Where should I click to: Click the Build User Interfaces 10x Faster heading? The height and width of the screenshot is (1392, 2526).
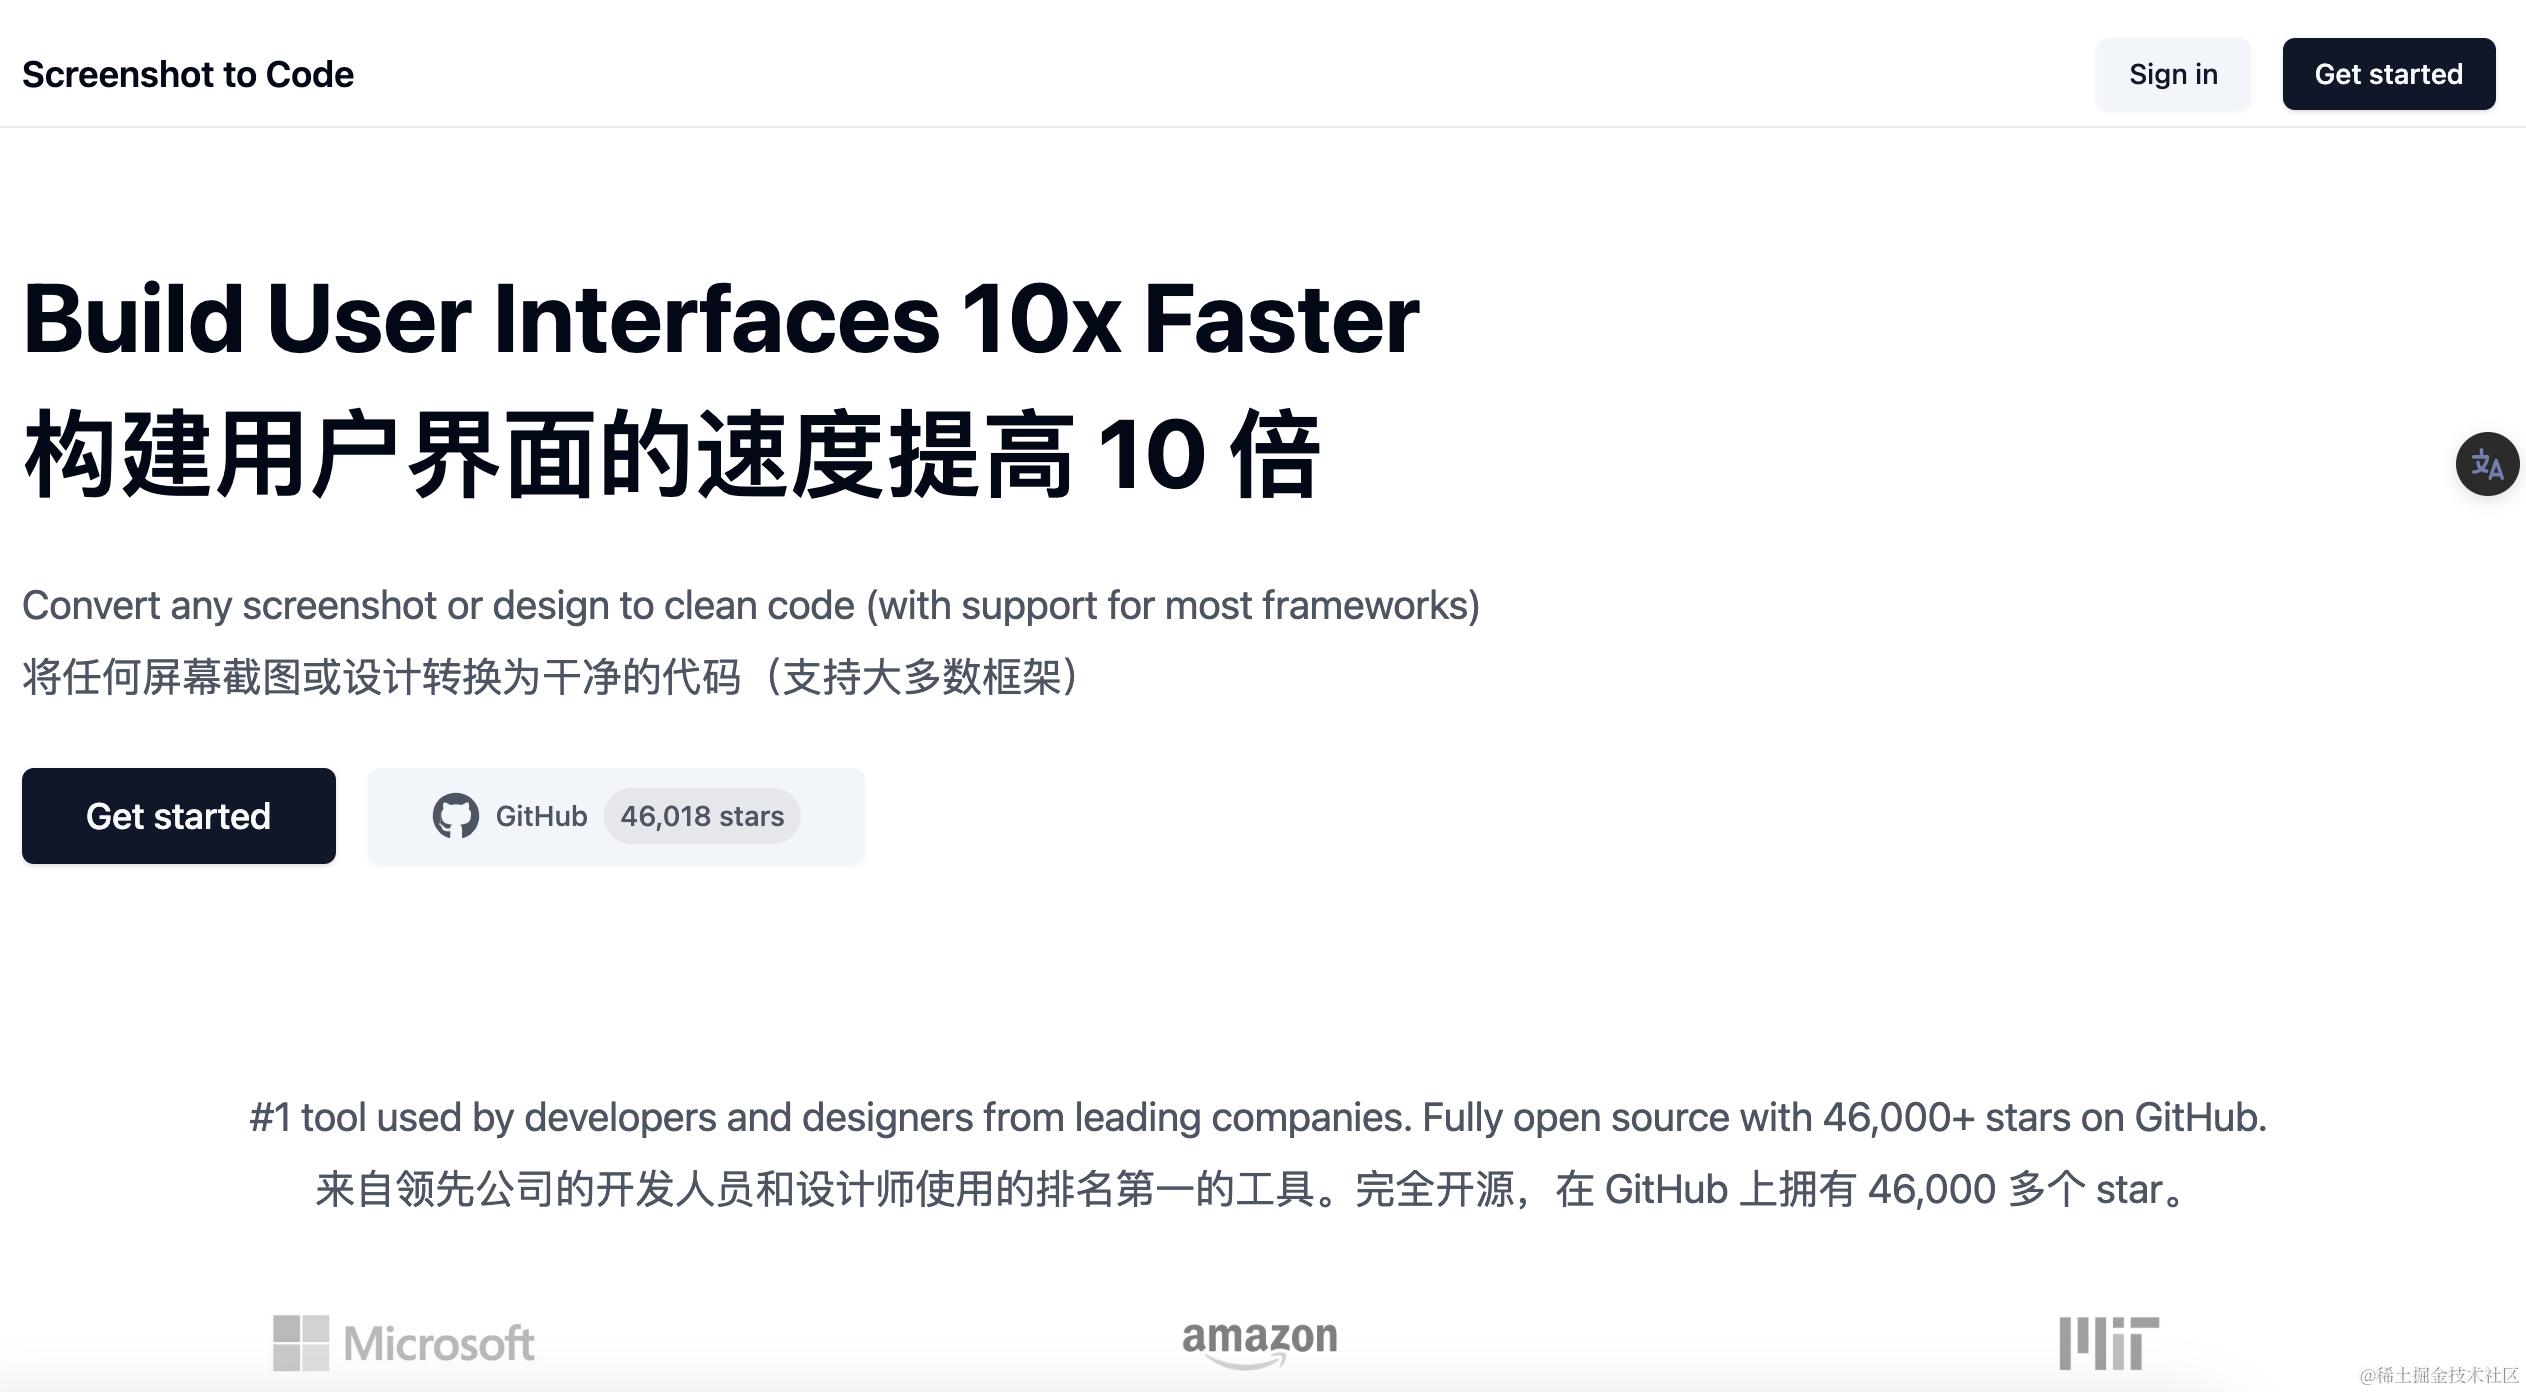click(720, 319)
